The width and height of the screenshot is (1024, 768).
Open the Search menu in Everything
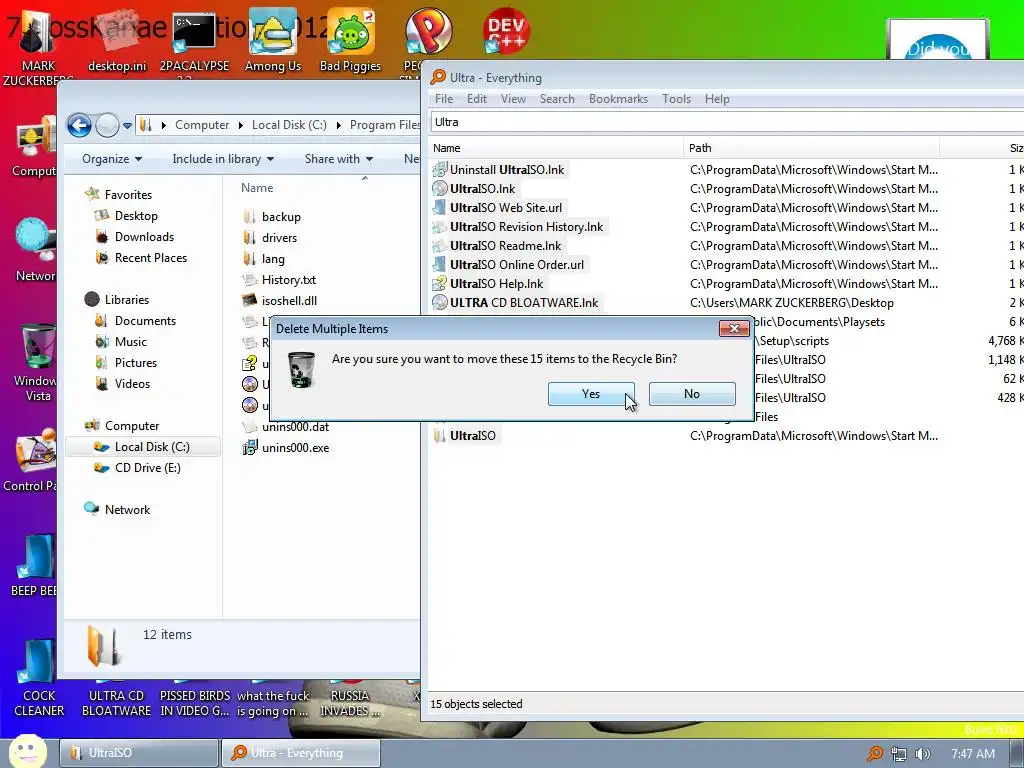coord(557,99)
